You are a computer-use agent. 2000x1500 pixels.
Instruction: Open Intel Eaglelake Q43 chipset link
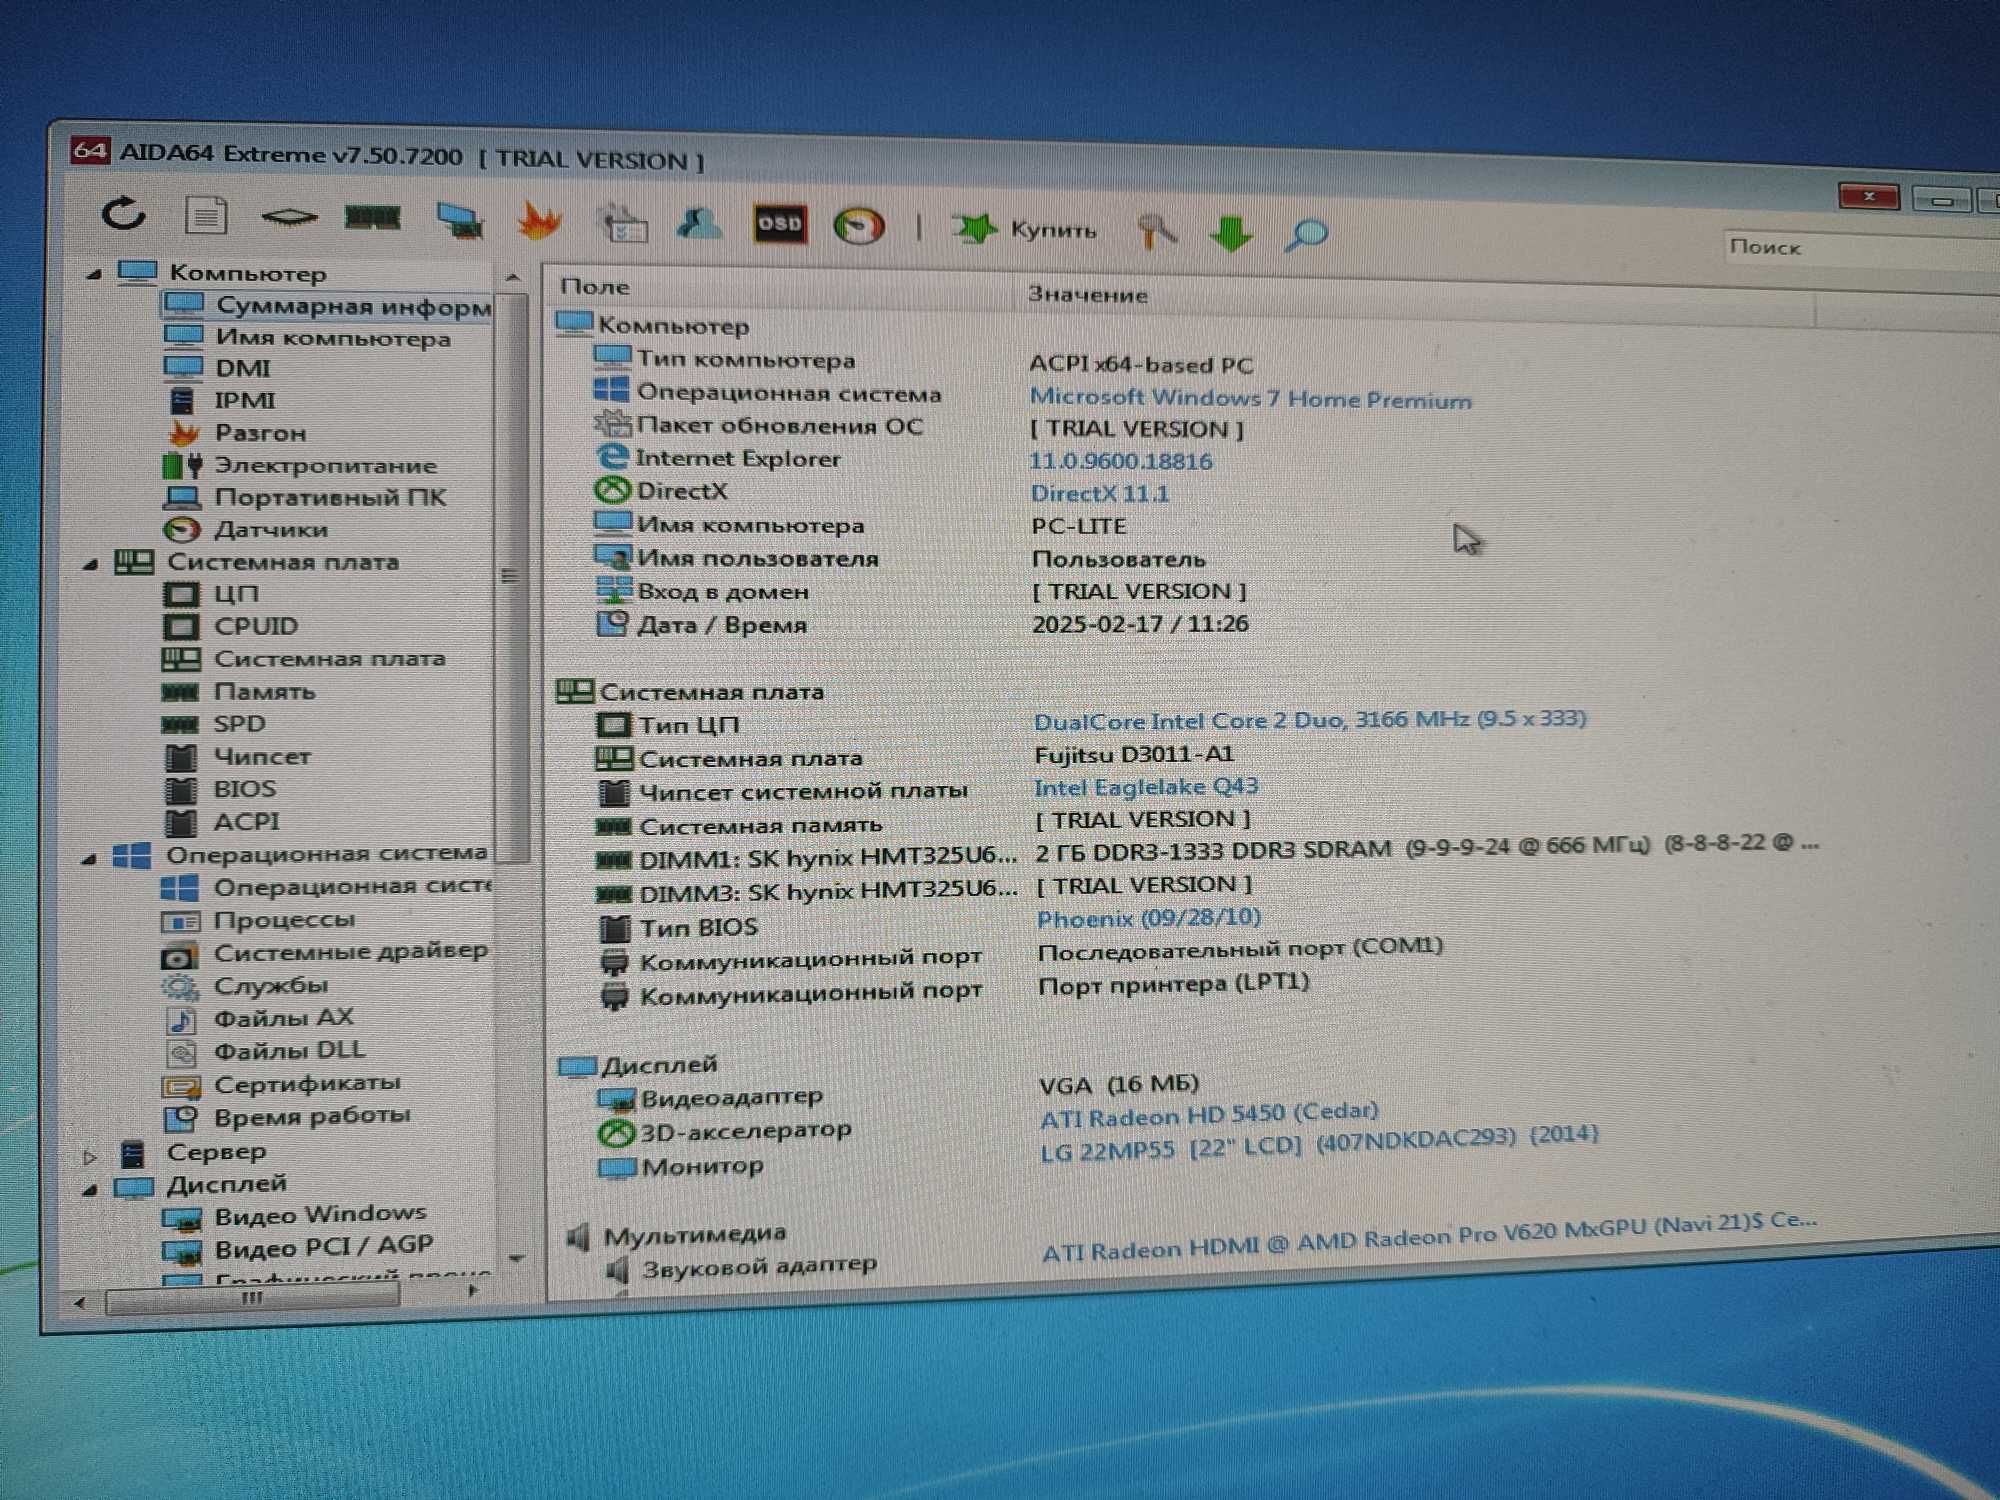point(1146,786)
